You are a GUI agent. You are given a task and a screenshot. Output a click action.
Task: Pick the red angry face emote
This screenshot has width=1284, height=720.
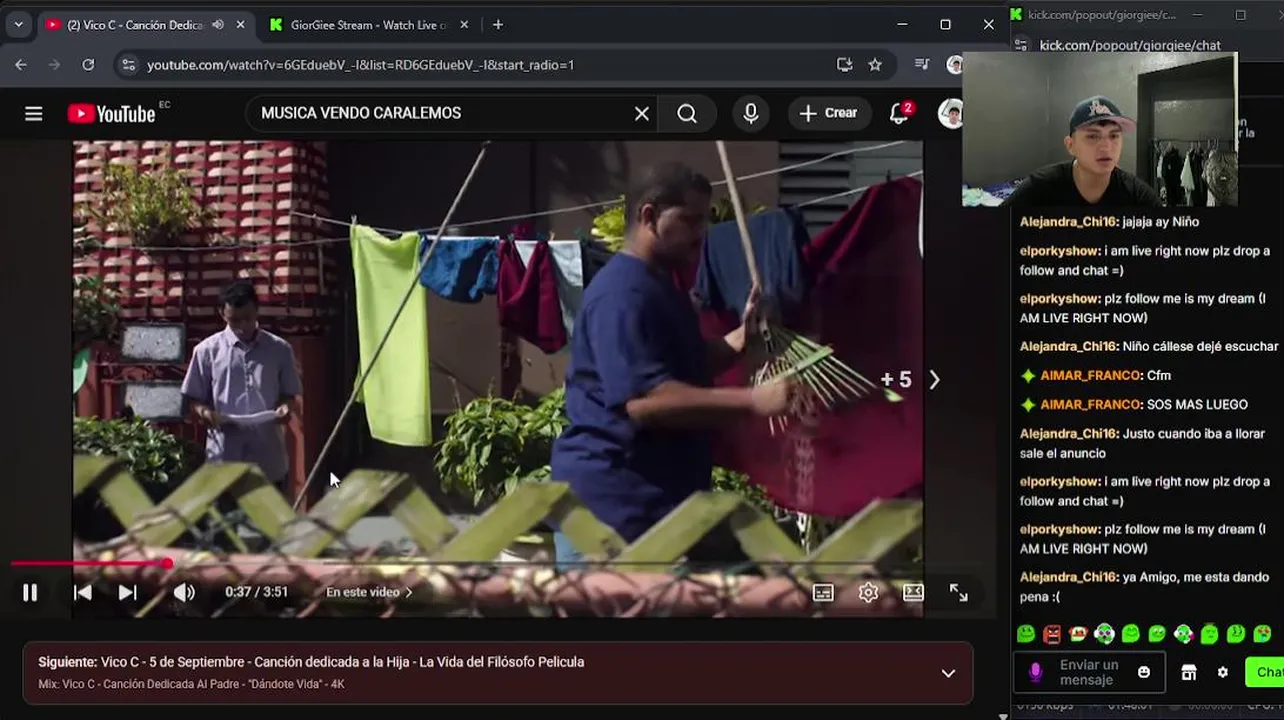[x=1052, y=634]
